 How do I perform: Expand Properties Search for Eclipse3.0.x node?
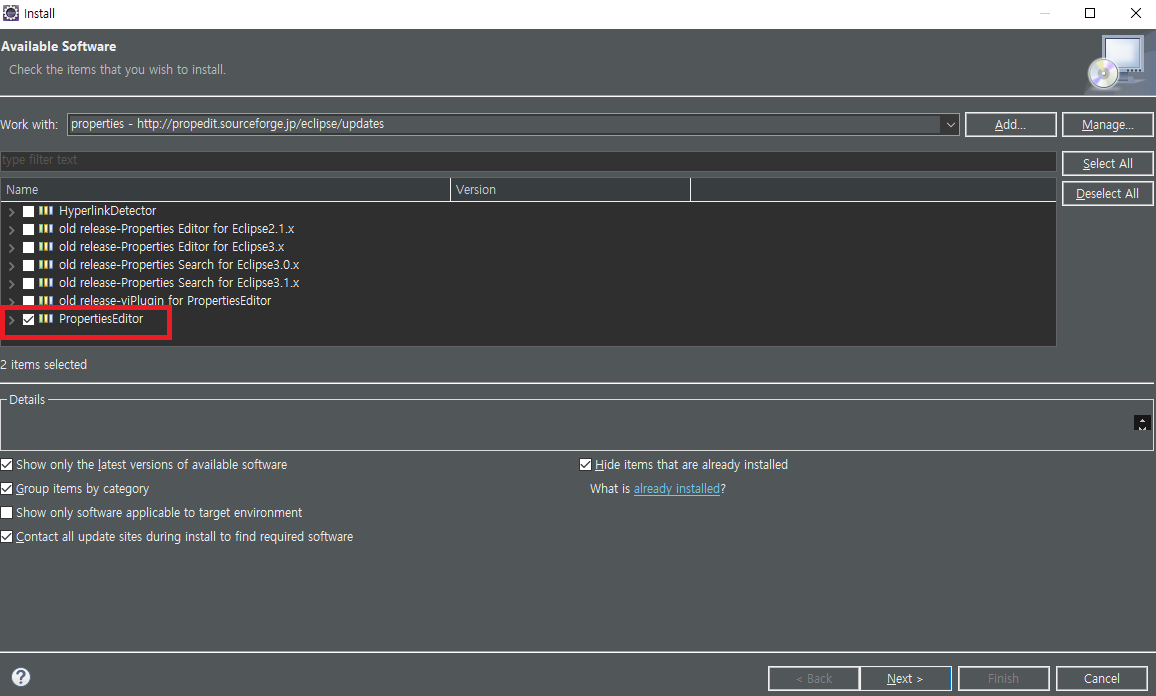click(11, 265)
